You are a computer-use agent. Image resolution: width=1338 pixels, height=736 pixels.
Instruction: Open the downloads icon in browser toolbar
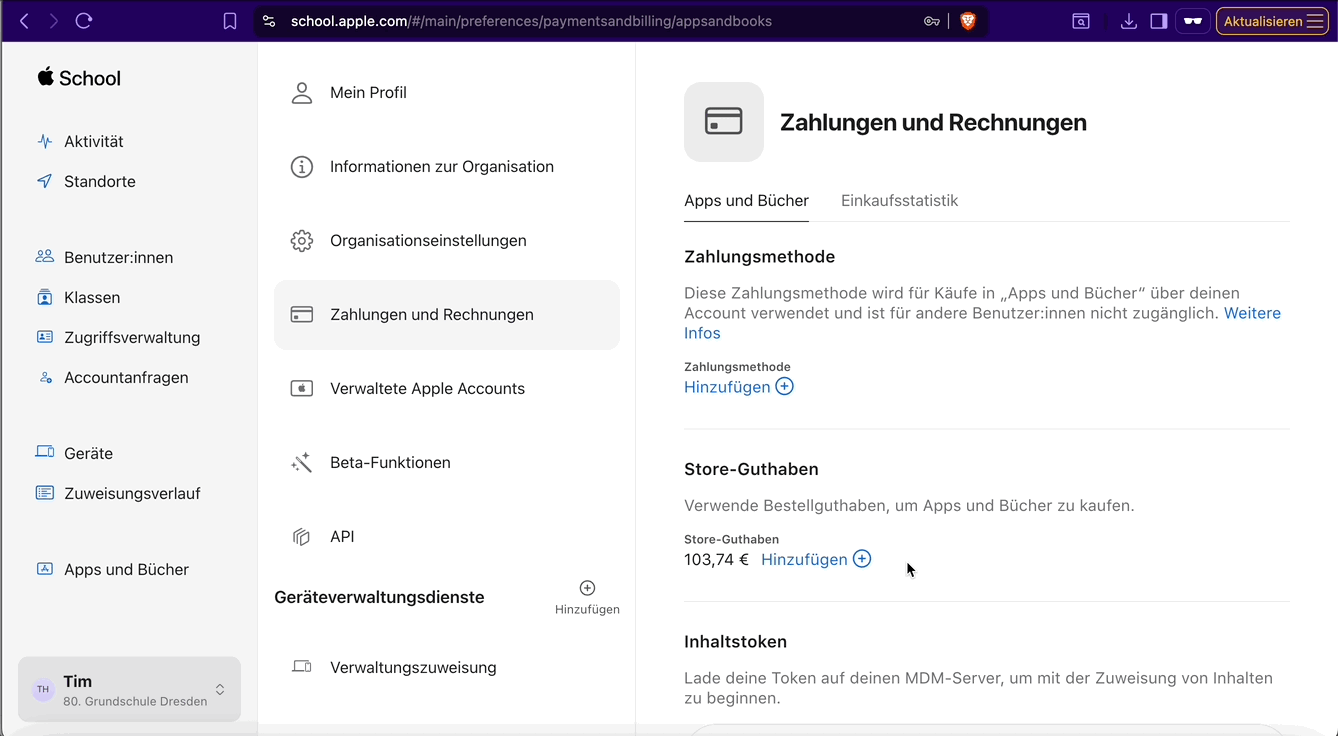click(1129, 21)
